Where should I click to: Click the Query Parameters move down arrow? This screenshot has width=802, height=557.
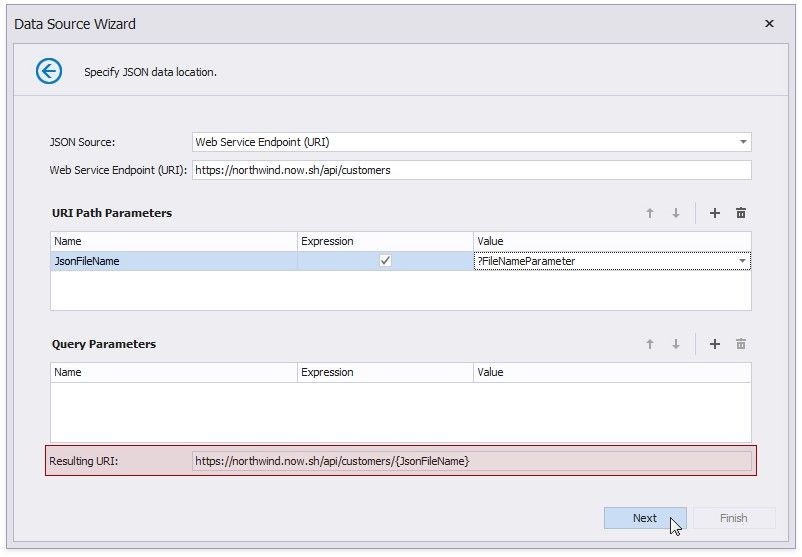click(x=676, y=344)
